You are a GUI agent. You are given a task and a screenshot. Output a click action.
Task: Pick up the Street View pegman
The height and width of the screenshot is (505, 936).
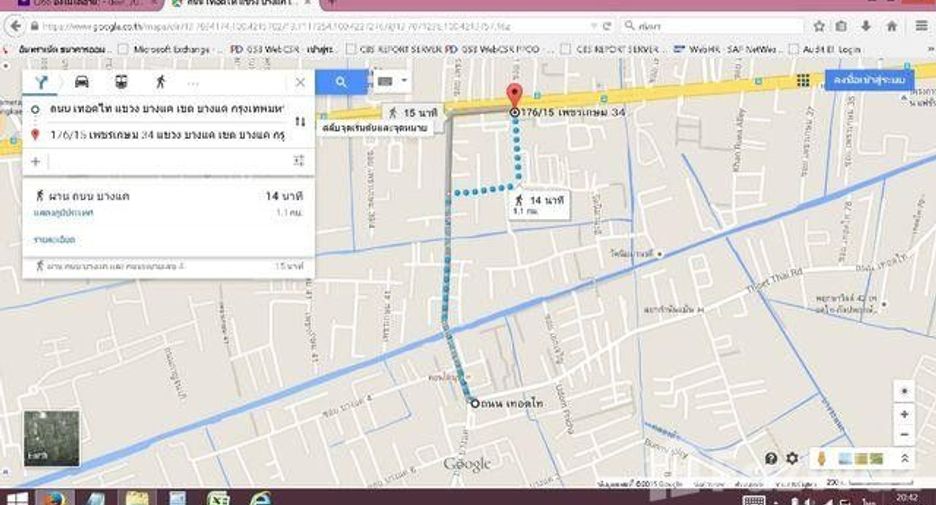coord(821,458)
